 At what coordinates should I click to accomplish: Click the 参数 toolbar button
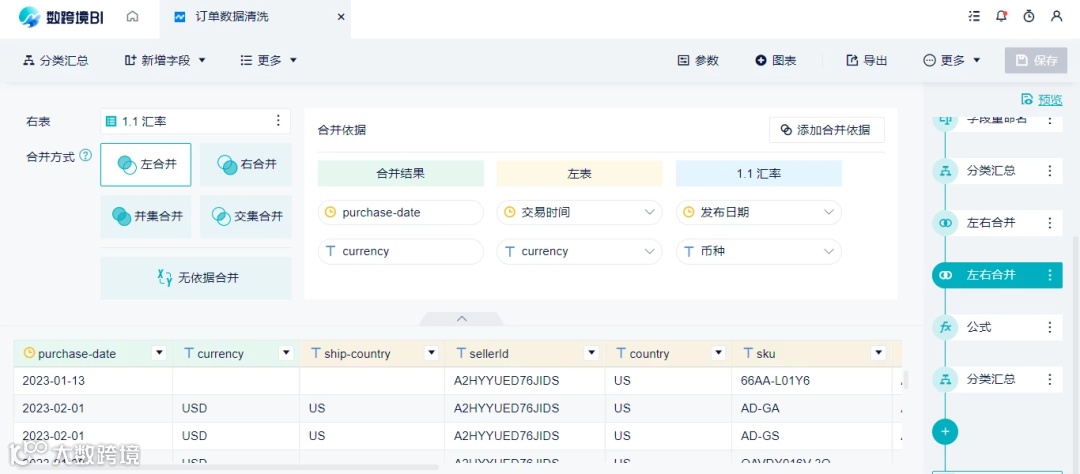[x=698, y=60]
